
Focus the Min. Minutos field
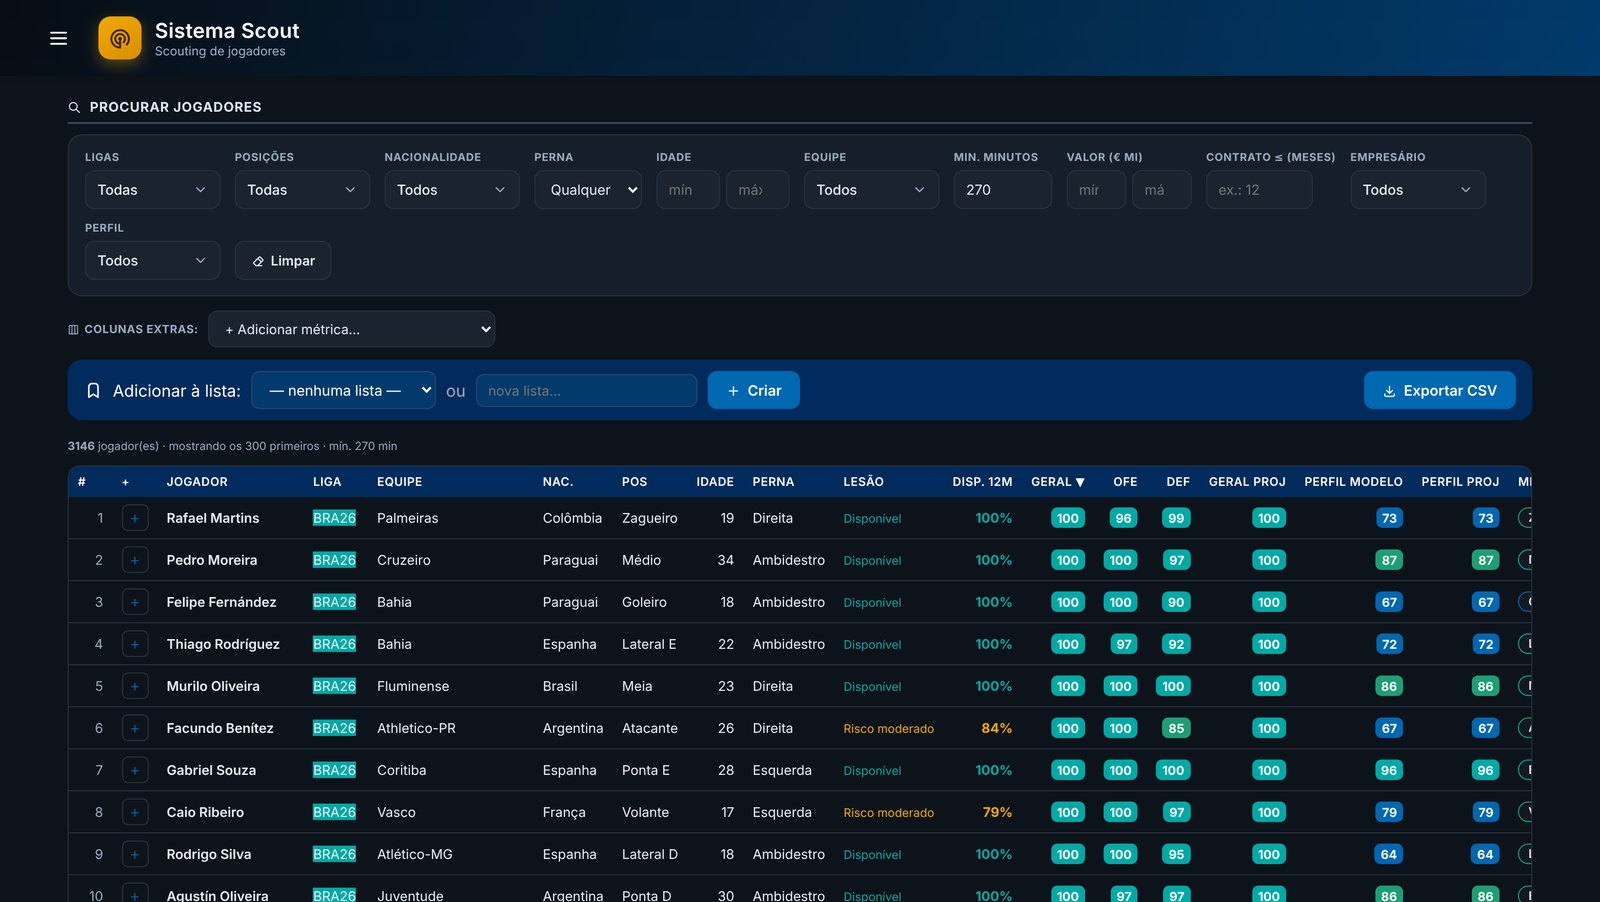(1002, 190)
